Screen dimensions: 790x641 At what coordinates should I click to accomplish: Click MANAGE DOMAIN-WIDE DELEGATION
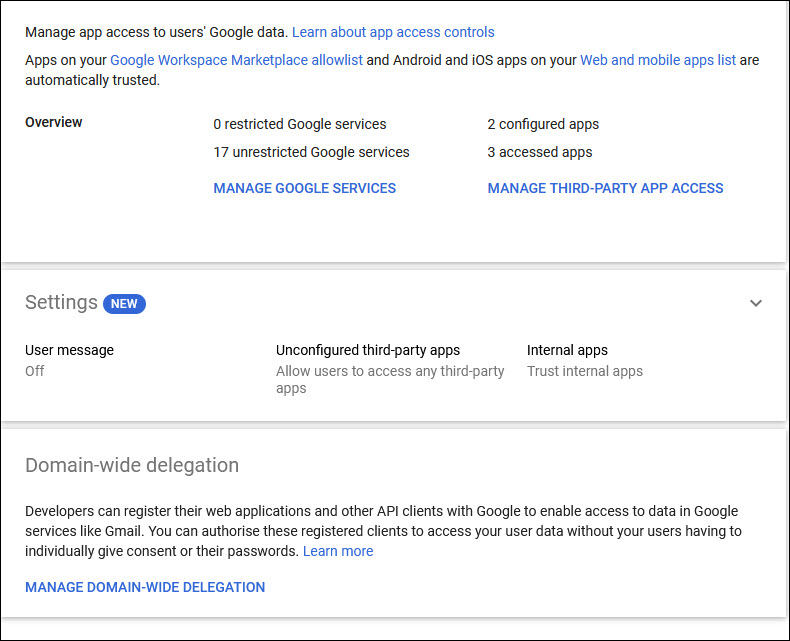tap(145, 587)
